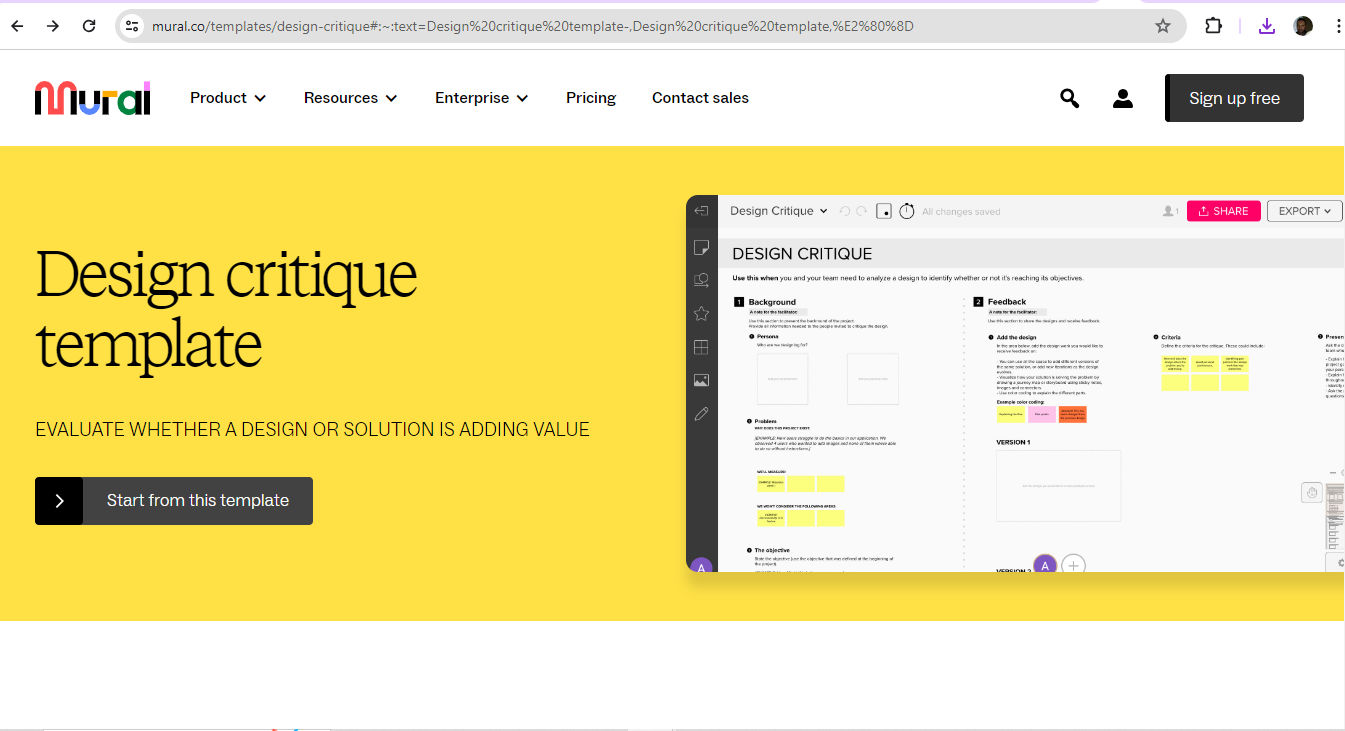Viewport: 1345px width, 731px height.
Task: Click the VERSION 1 empty design box
Action: click(1058, 486)
